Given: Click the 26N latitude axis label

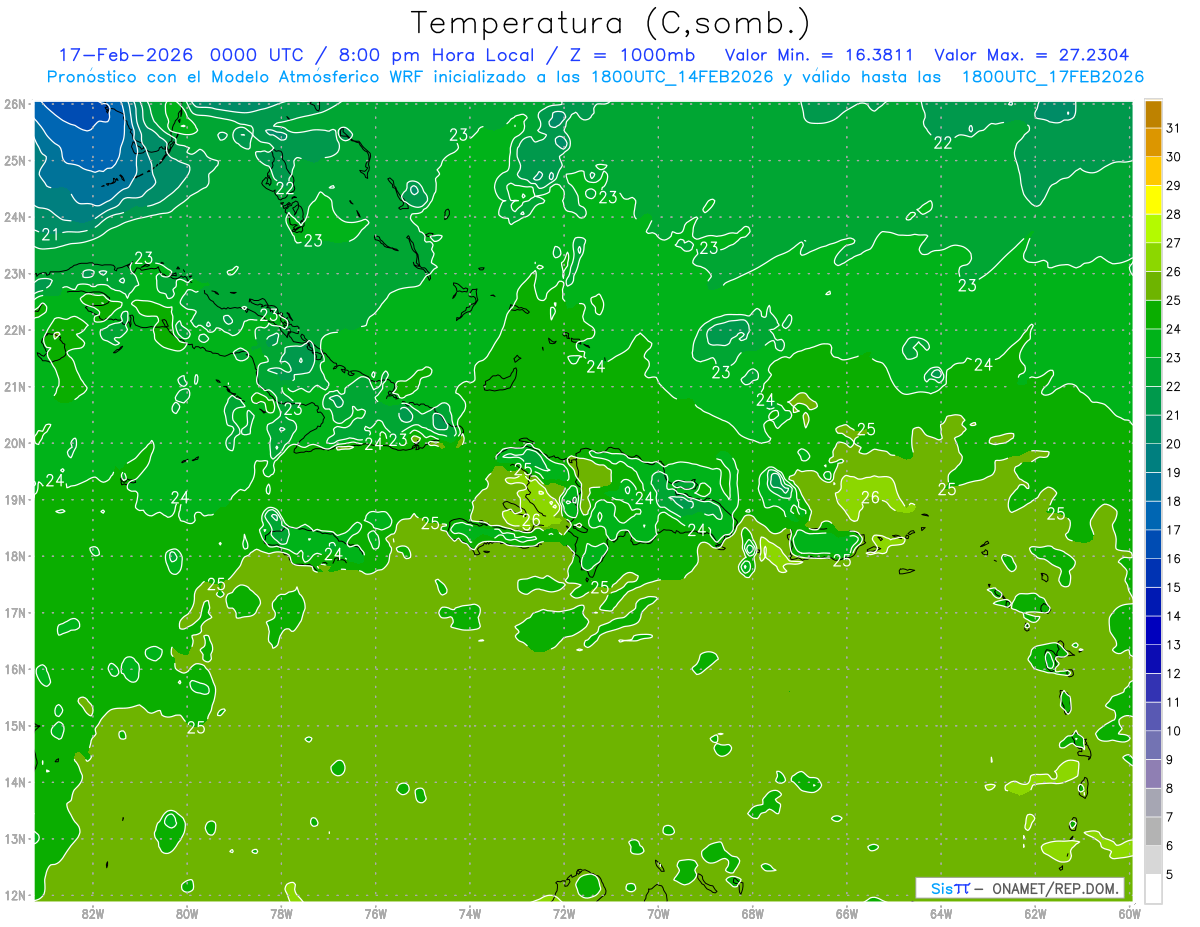Looking at the screenshot, I should point(16,104).
